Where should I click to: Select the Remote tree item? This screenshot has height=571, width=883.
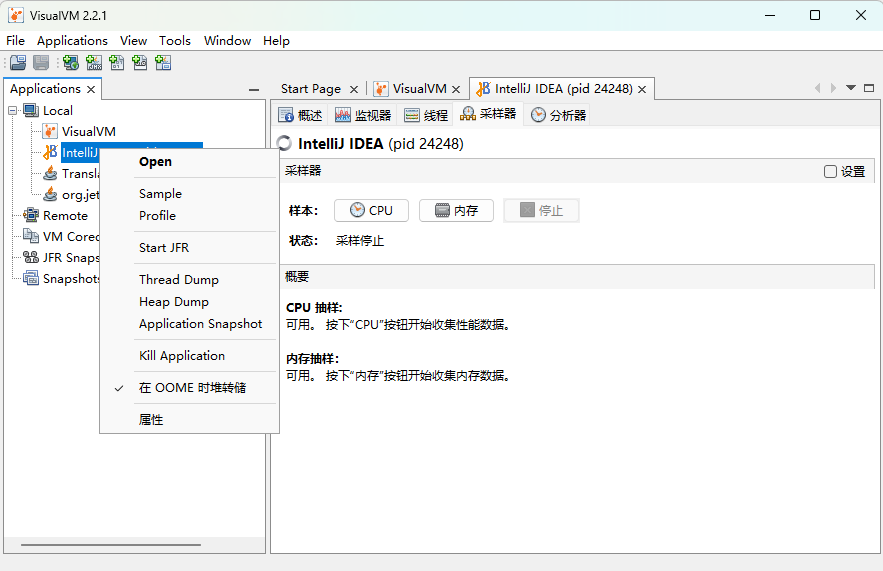click(x=65, y=215)
